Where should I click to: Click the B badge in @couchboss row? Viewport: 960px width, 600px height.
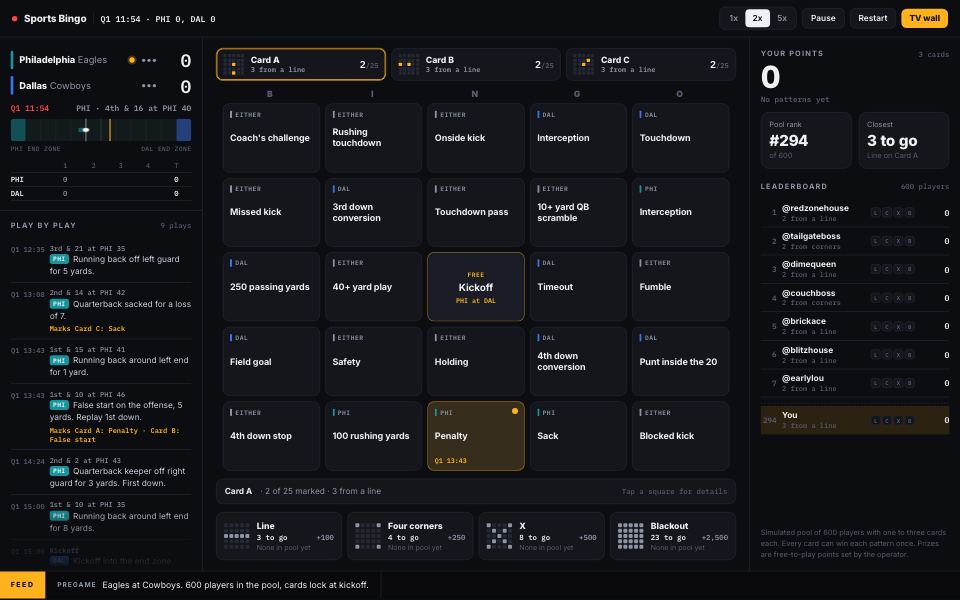point(910,298)
